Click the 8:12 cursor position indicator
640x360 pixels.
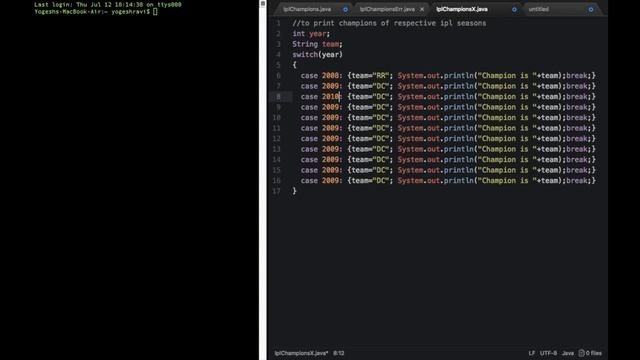pyautogui.click(x=339, y=353)
